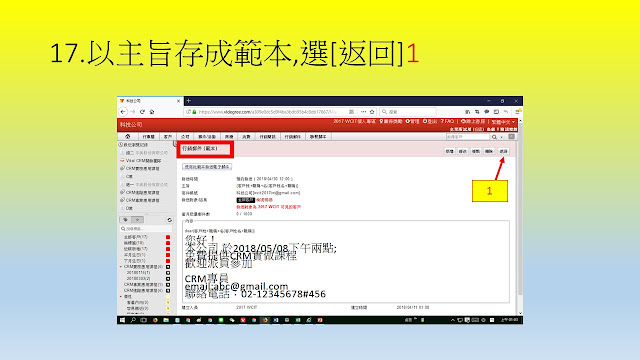
Task: Open the Firefox hamburger menu
Action: point(517,111)
